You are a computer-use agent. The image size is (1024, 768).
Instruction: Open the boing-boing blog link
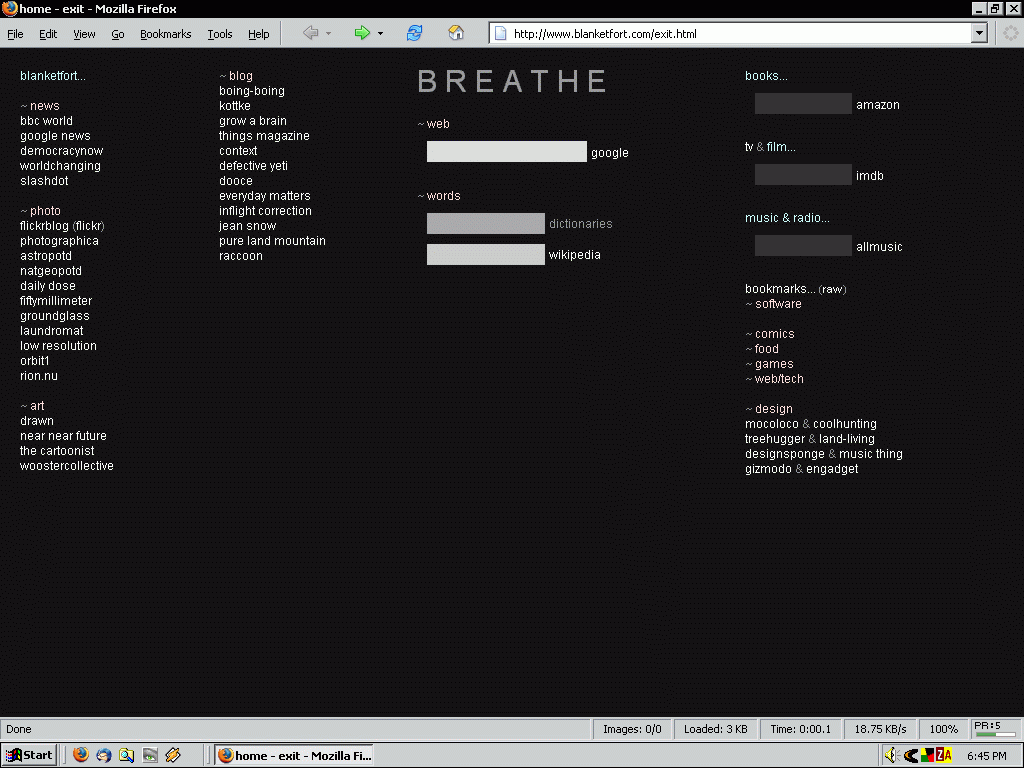pos(251,91)
